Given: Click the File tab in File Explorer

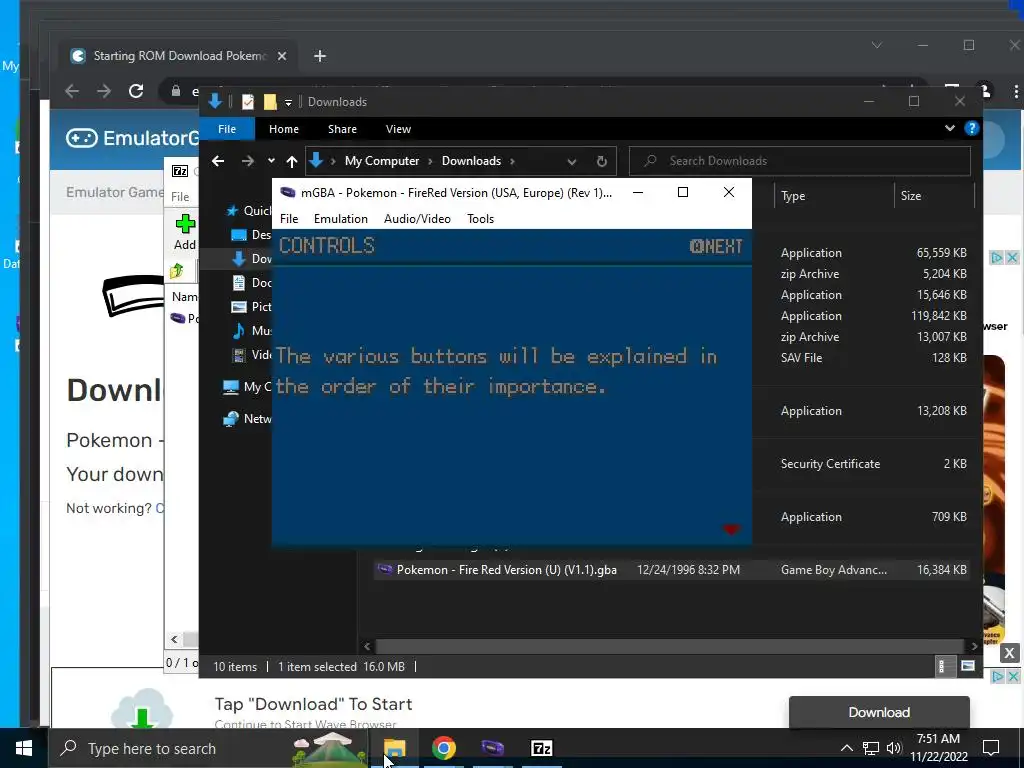Looking at the screenshot, I should point(227,129).
